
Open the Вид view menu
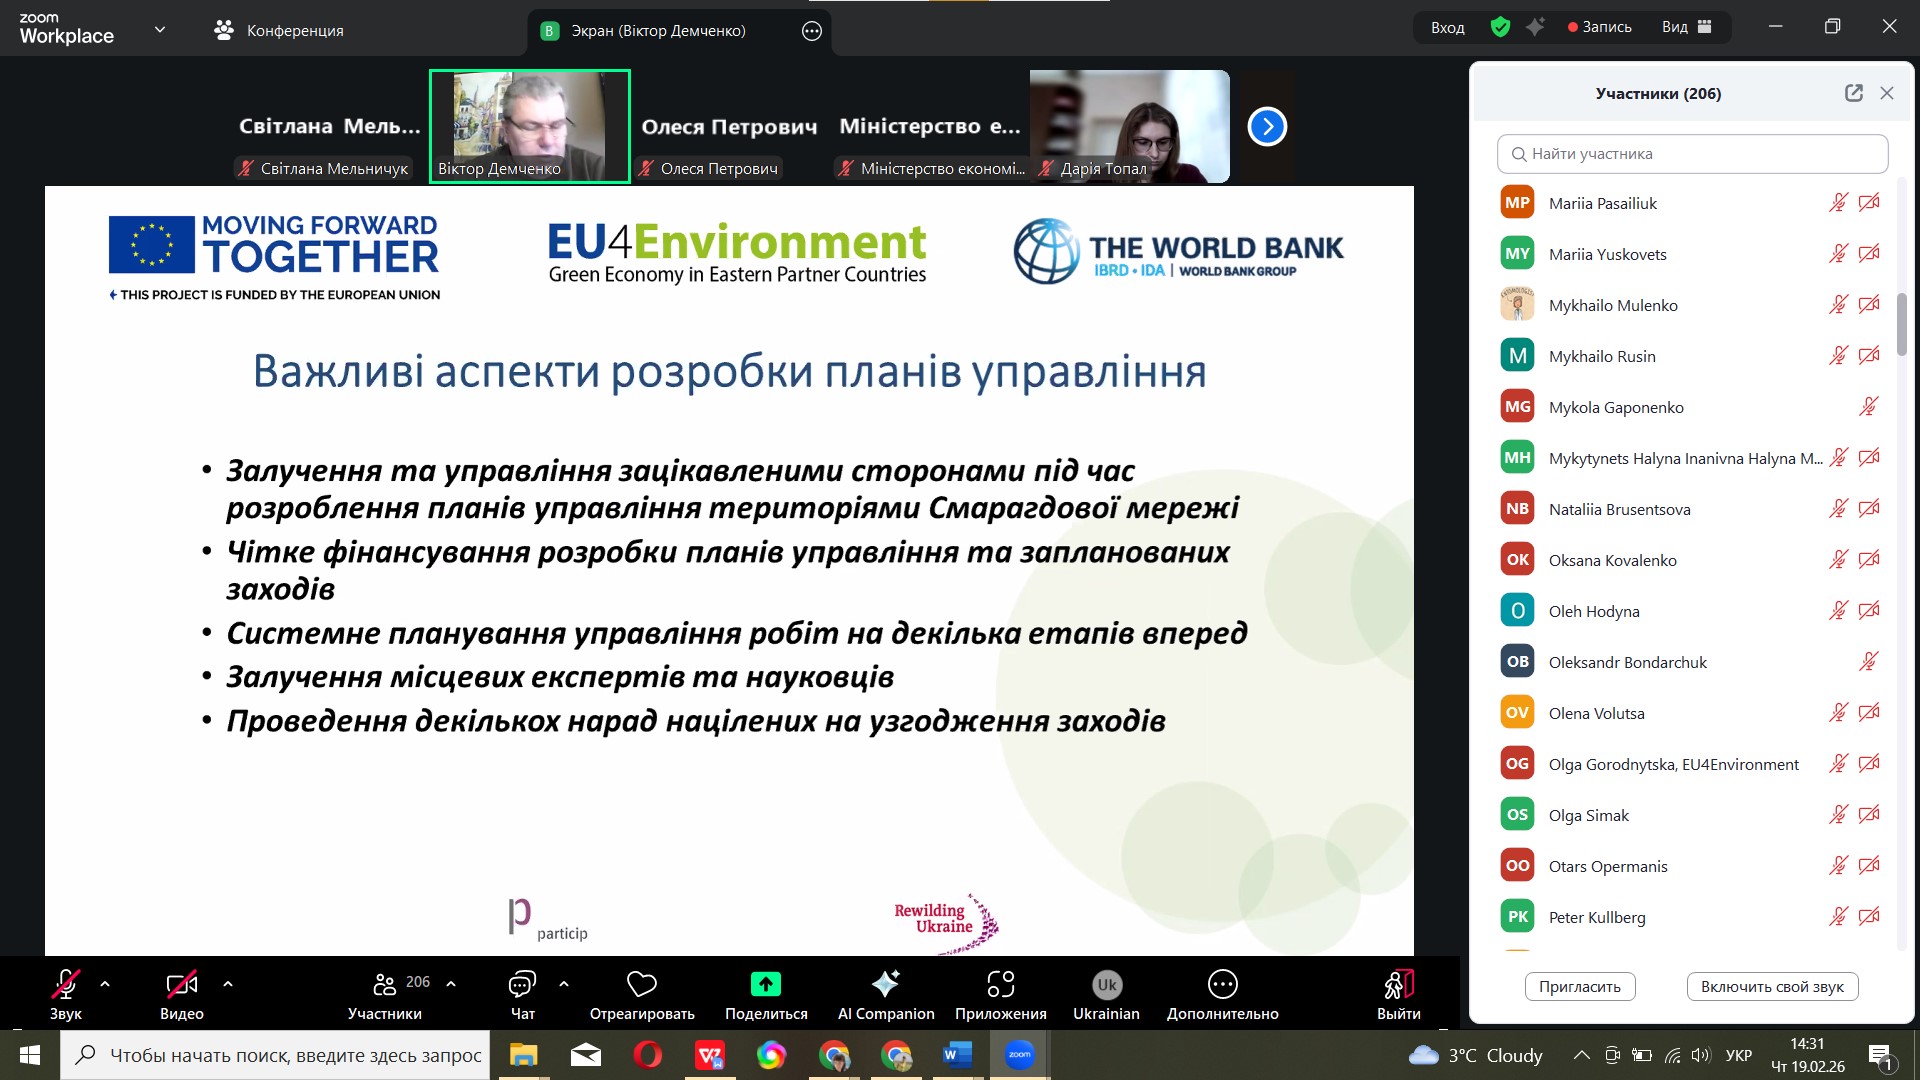pyautogui.click(x=1686, y=27)
